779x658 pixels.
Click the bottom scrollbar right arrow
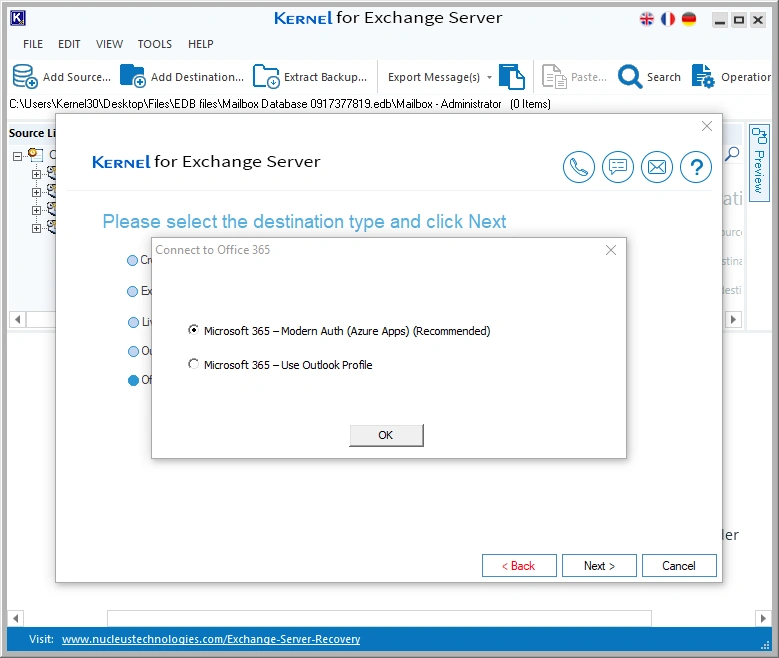coord(763,618)
